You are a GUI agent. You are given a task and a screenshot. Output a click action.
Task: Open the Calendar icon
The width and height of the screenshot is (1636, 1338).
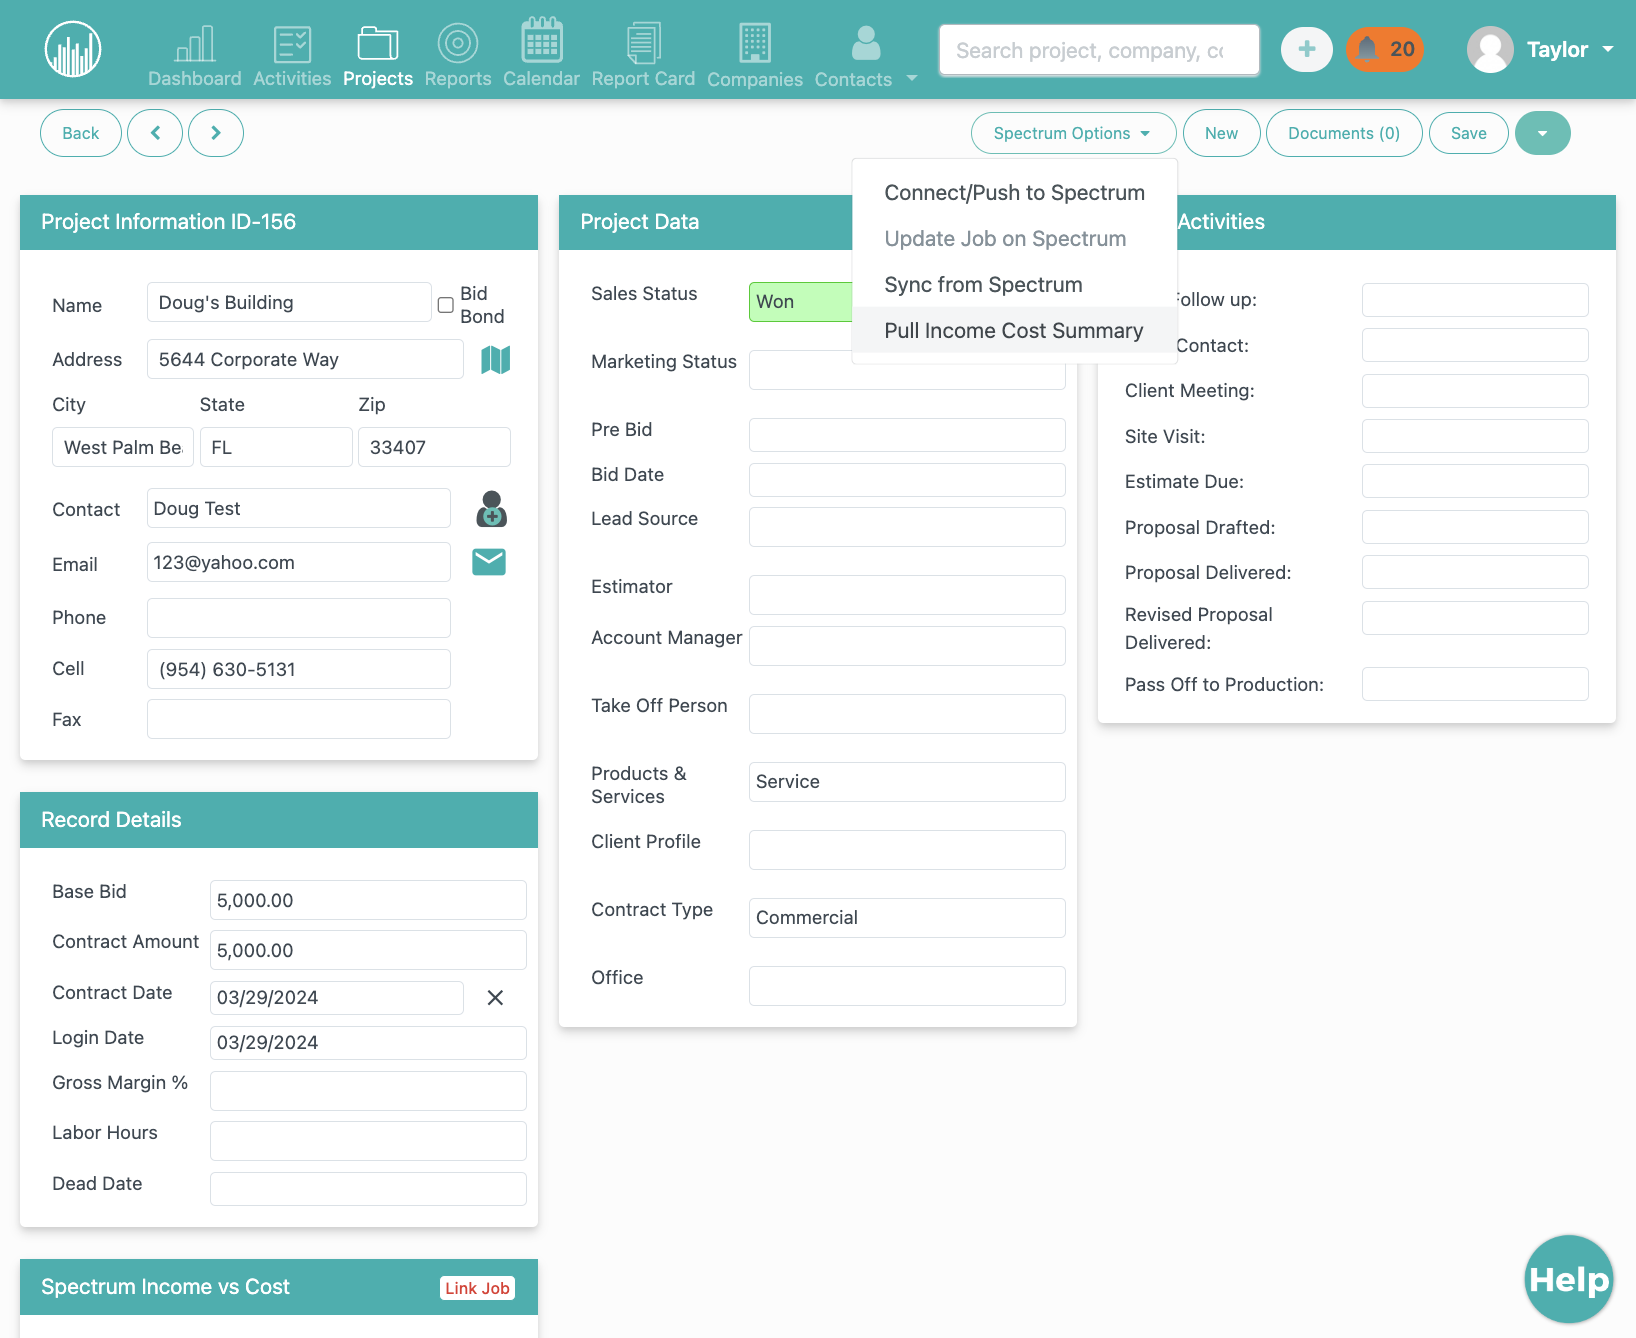point(541,41)
